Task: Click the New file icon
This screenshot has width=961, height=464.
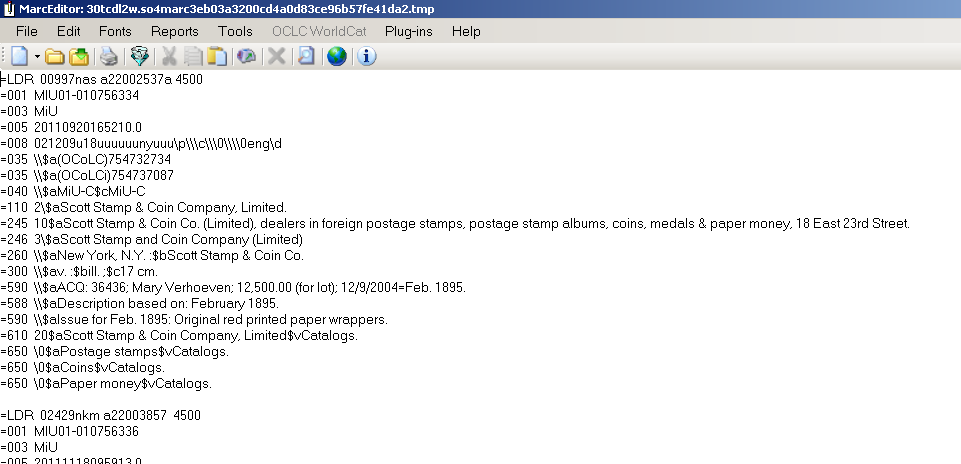Action: [20, 56]
